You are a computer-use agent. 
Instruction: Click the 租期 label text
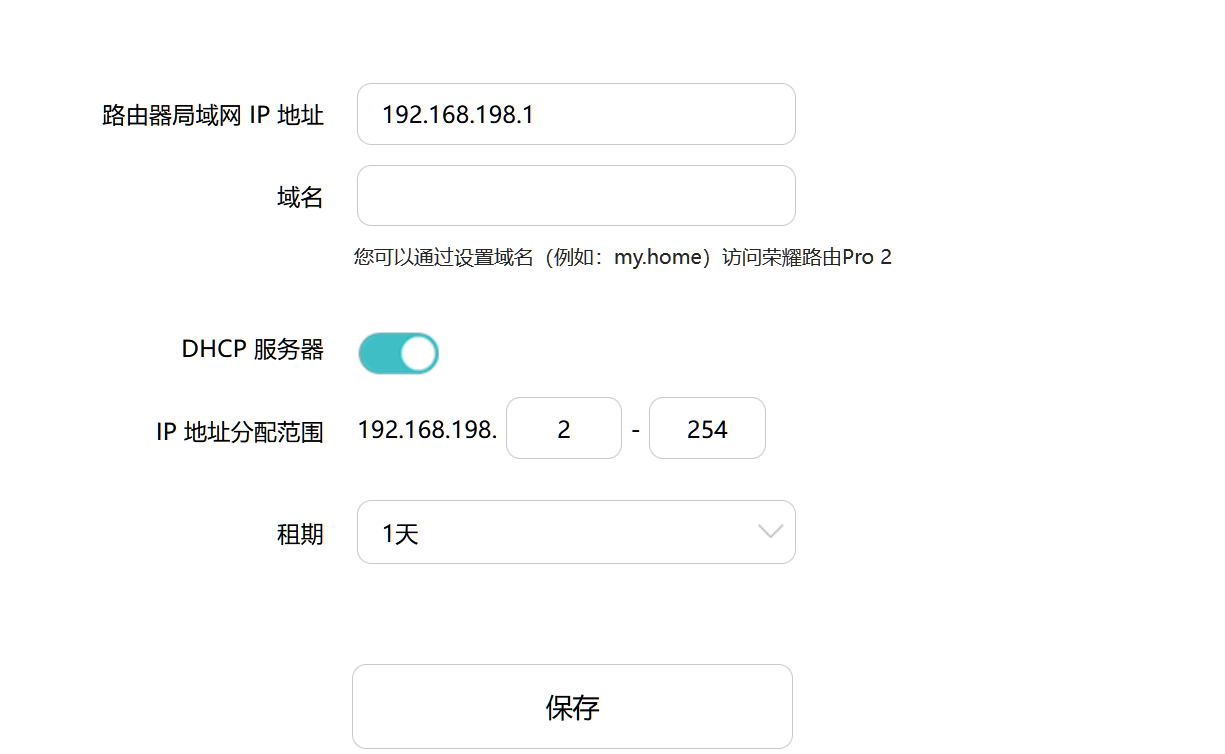300,534
